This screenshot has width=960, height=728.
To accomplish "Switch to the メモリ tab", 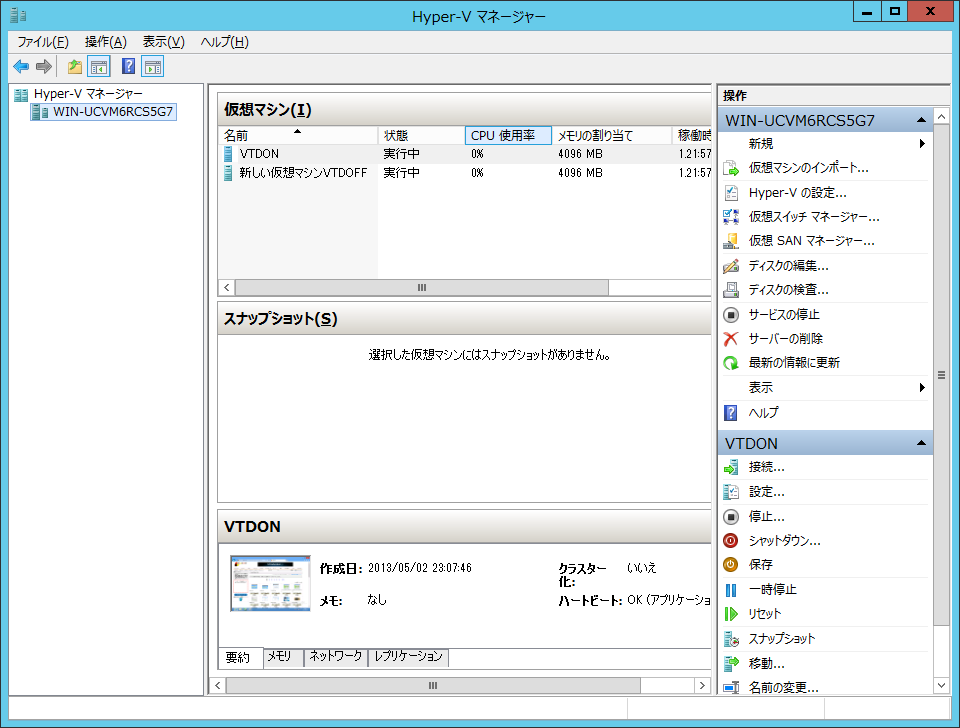I will [x=283, y=656].
